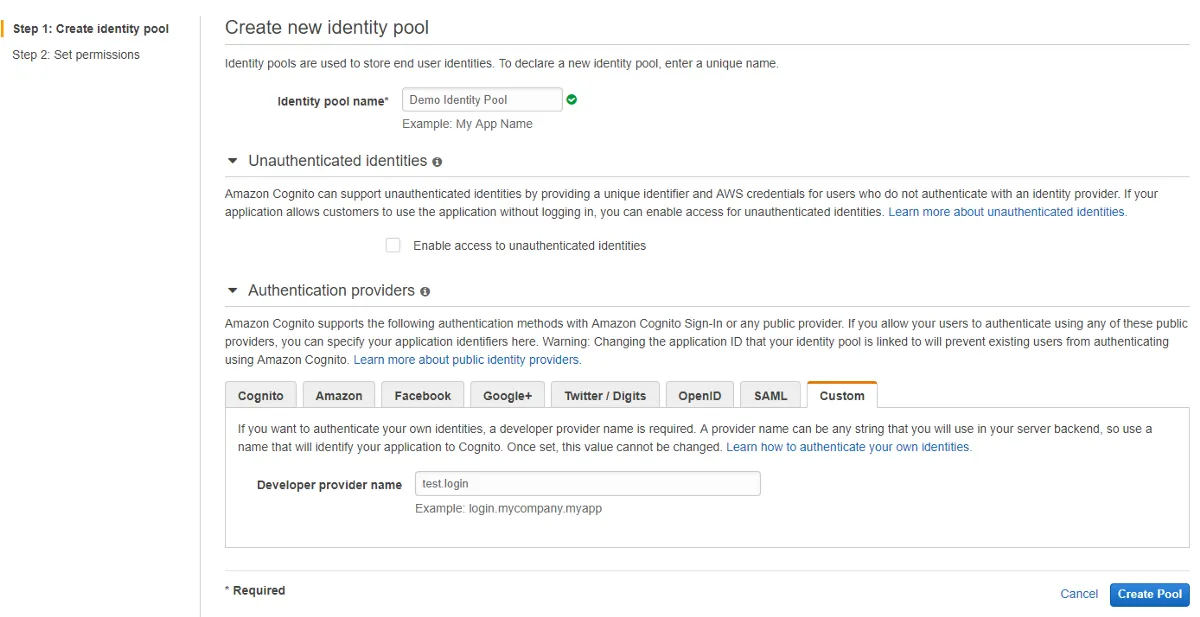Click the Create Pool button
Screen dimensions: 1200x617
pyautogui.click(x=1149, y=593)
